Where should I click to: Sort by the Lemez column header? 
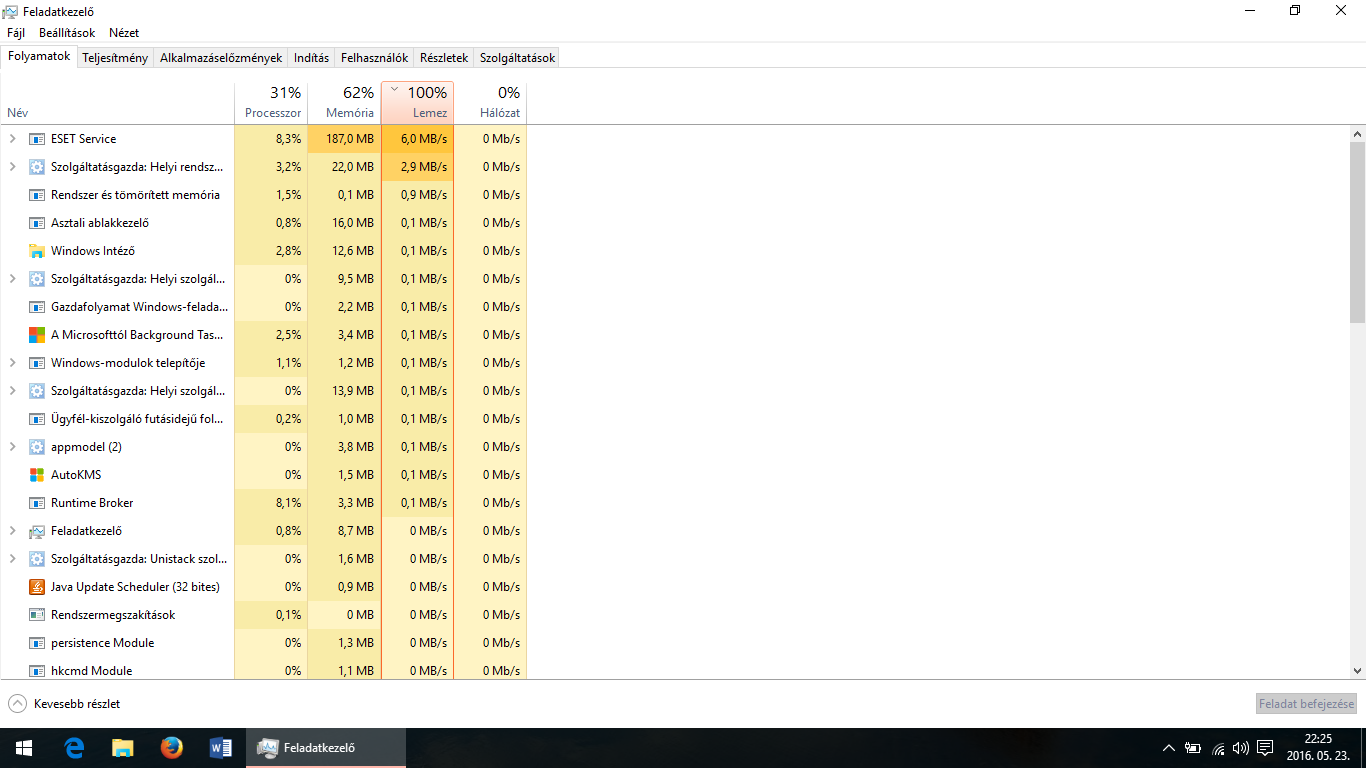(x=417, y=103)
